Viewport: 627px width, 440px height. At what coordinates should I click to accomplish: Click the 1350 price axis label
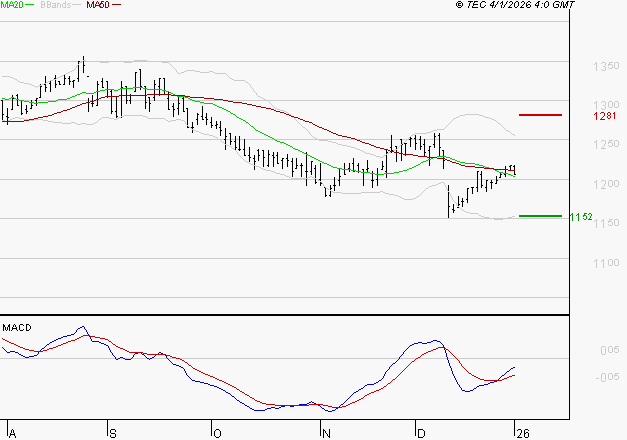pos(606,66)
